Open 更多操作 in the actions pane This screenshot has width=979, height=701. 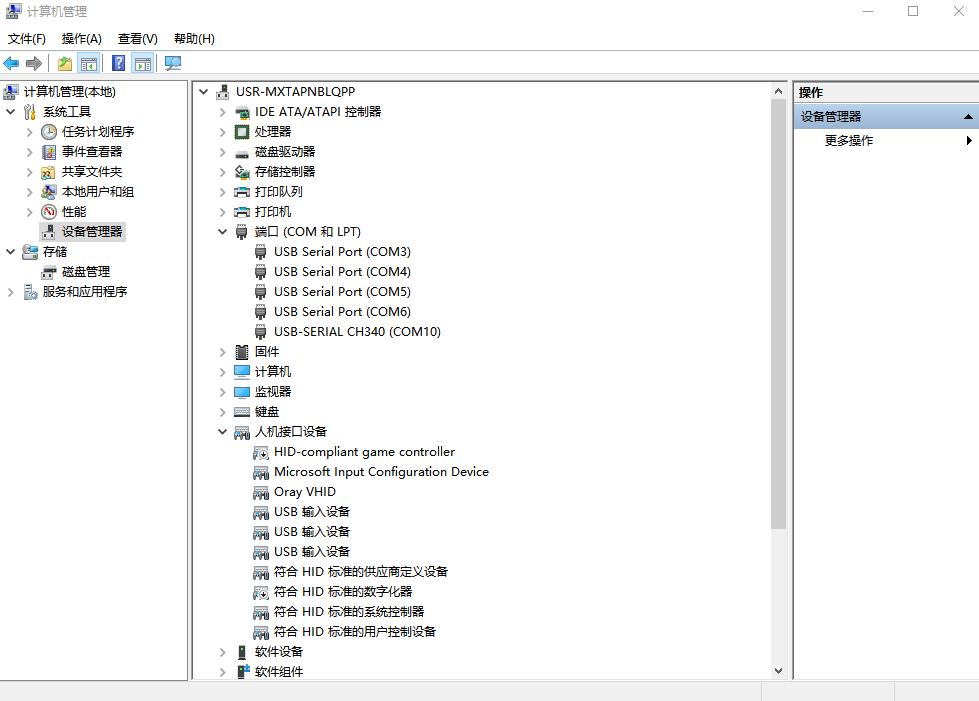tap(848, 141)
